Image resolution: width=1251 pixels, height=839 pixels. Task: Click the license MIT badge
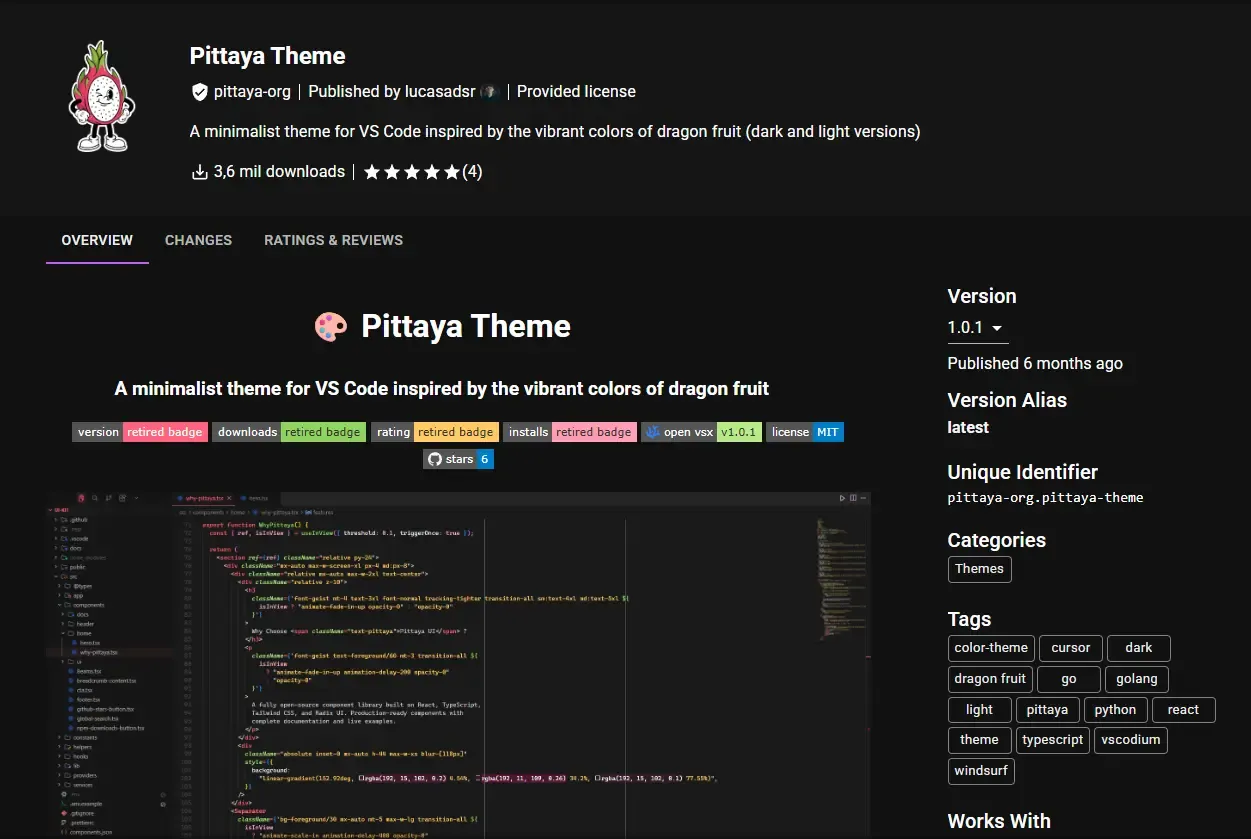click(x=805, y=432)
